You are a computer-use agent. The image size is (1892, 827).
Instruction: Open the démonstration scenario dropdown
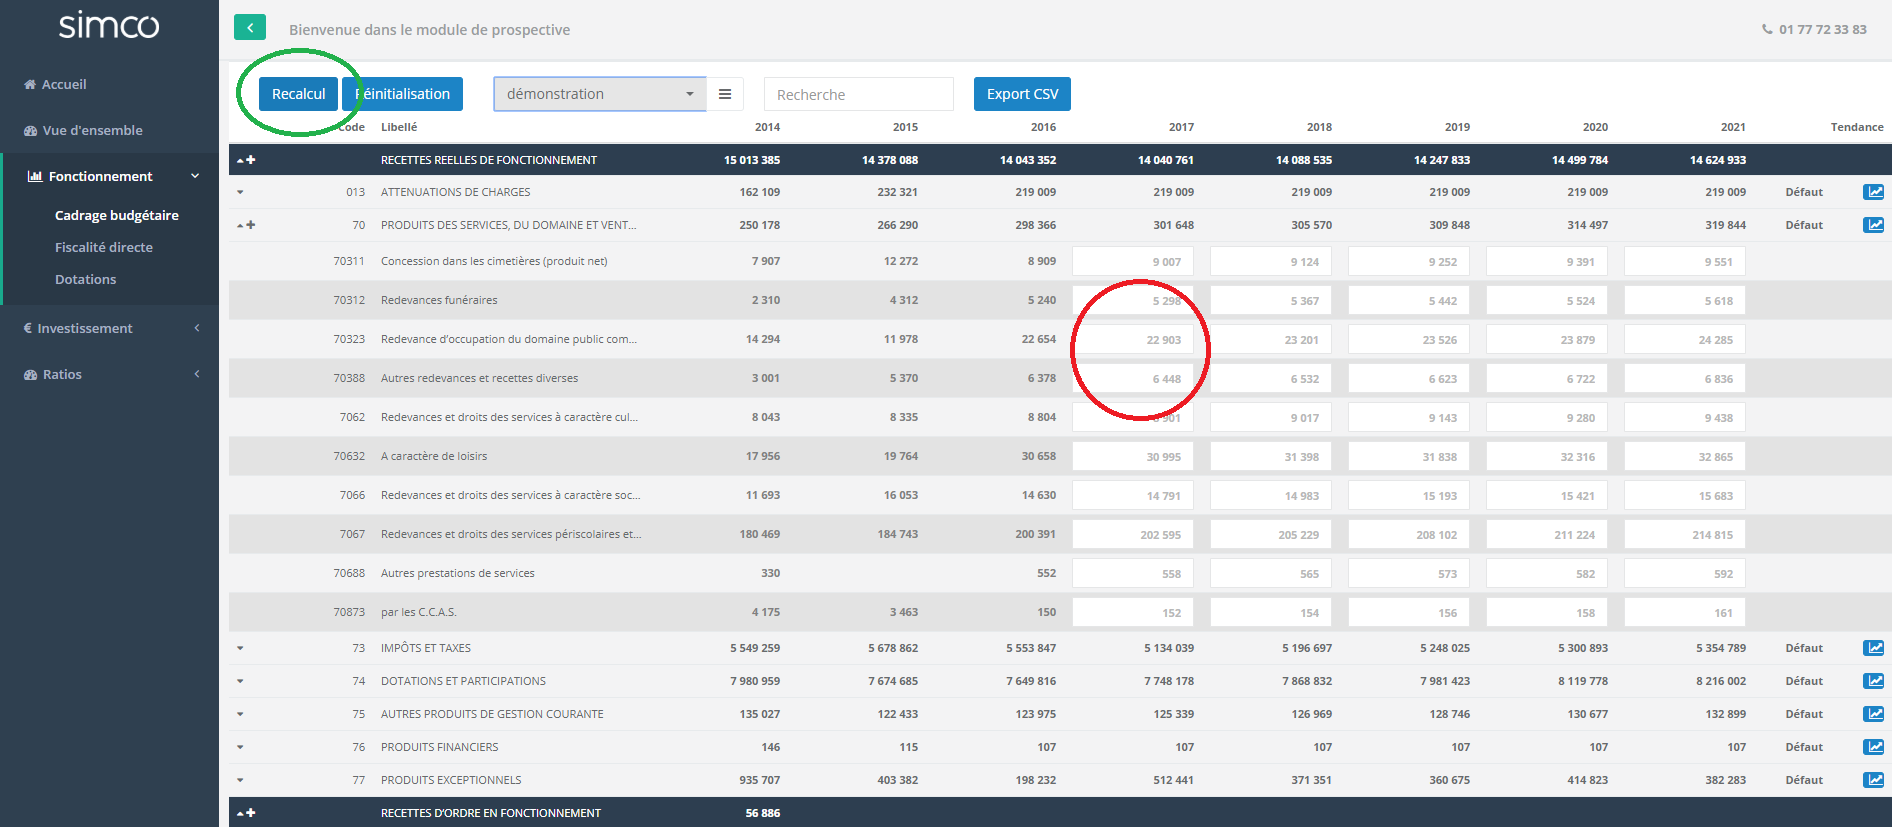pos(599,94)
